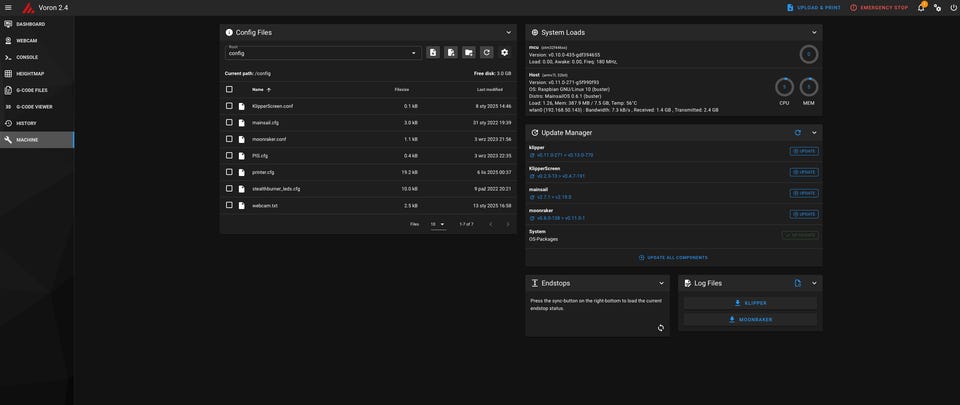Click the Voron red logo
The image size is (960, 405).
28,8
